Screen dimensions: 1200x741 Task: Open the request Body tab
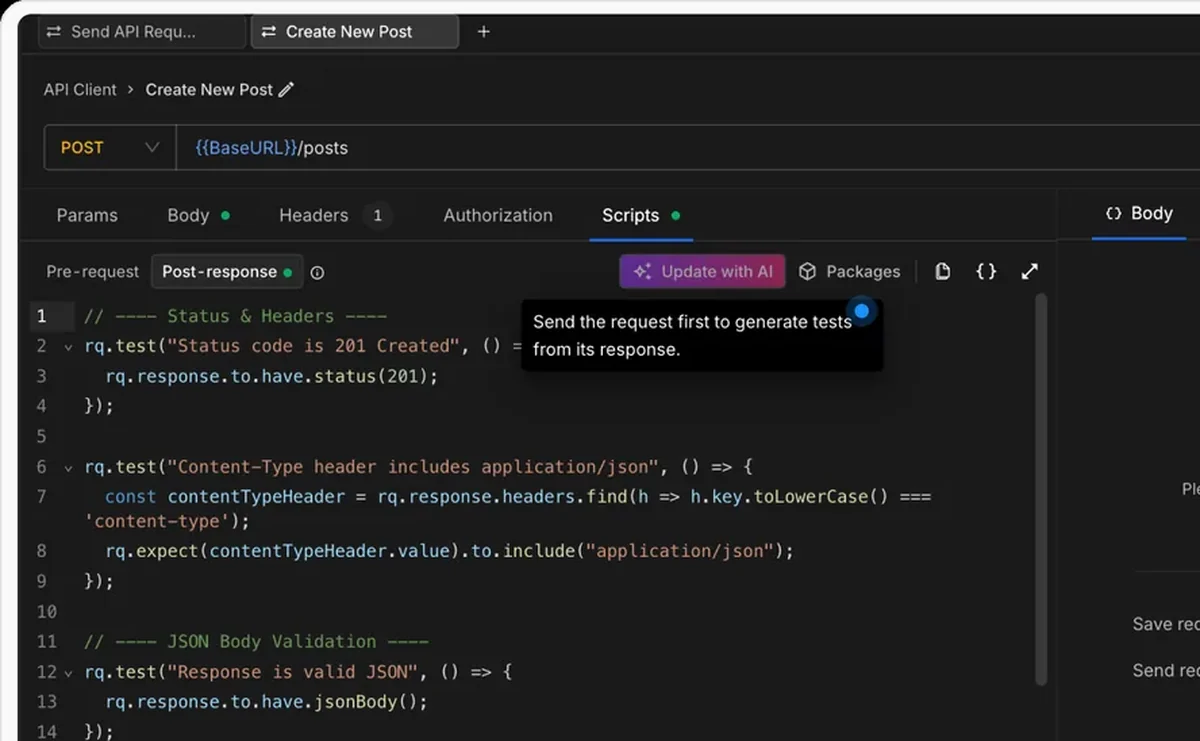click(x=198, y=215)
